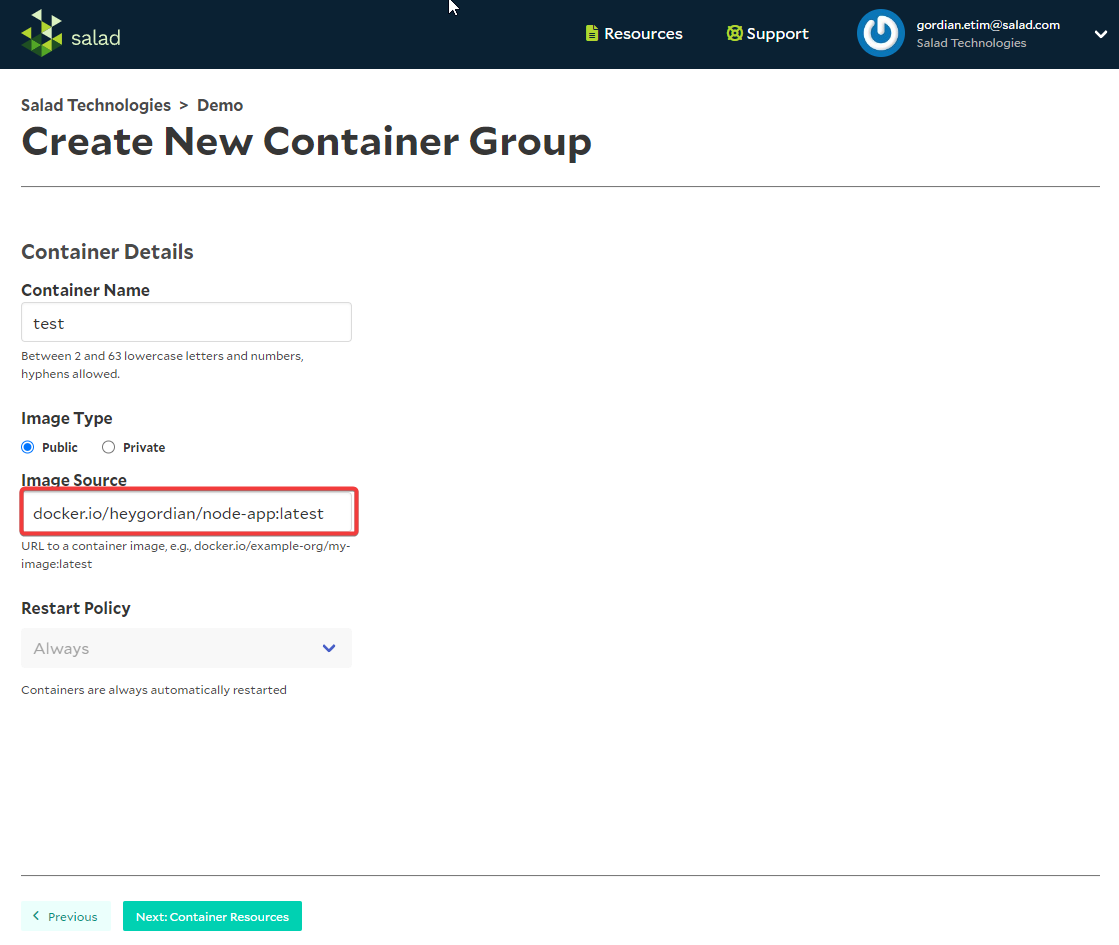Click the user avatar power icon
This screenshot has height=945, width=1119.
(x=880, y=33)
